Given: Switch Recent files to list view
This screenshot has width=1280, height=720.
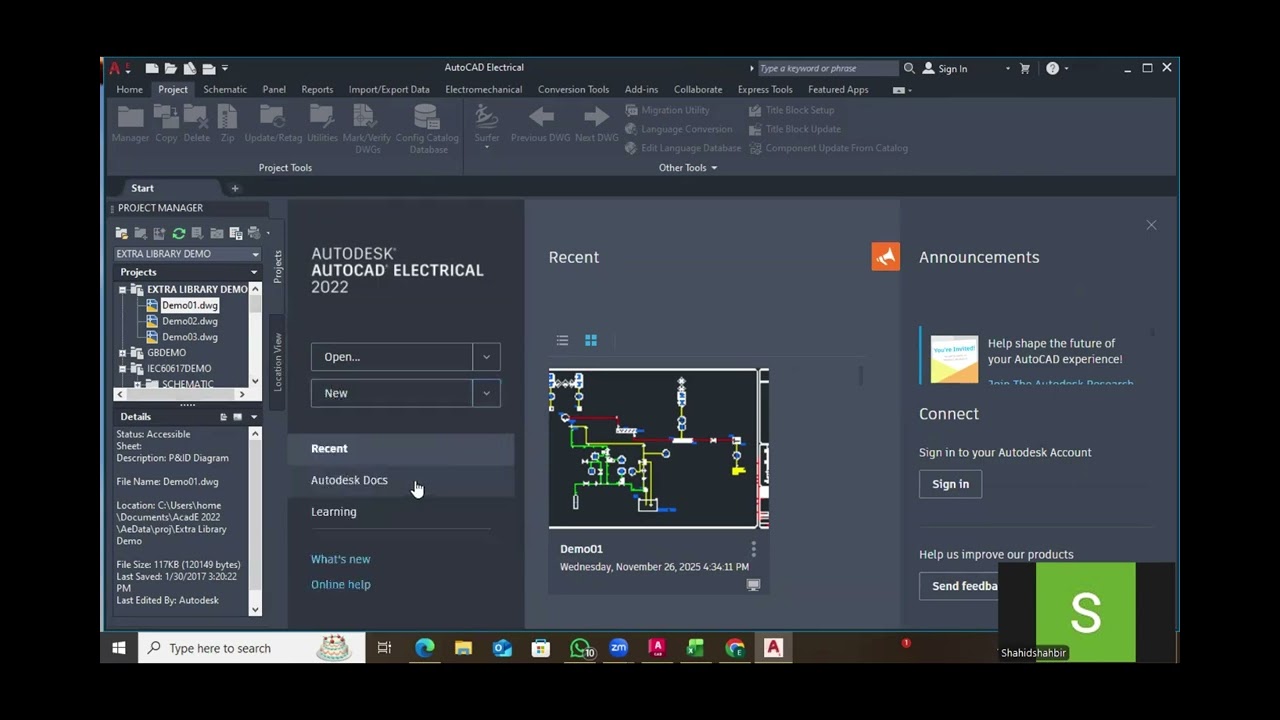Looking at the screenshot, I should 562,341.
